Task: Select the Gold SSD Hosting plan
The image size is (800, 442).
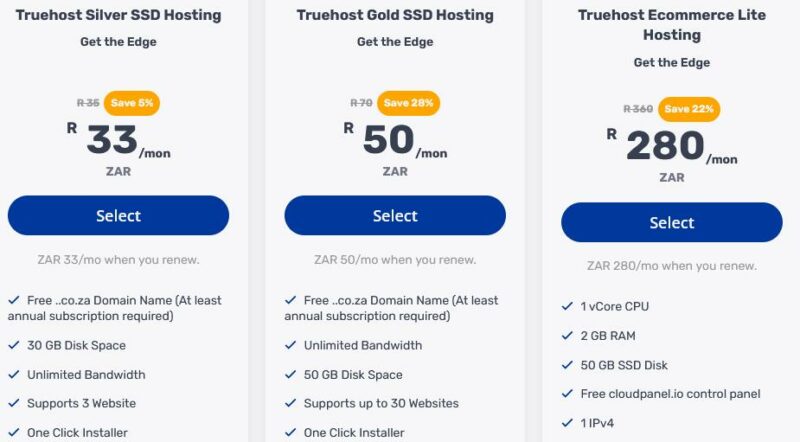Action: 395,215
